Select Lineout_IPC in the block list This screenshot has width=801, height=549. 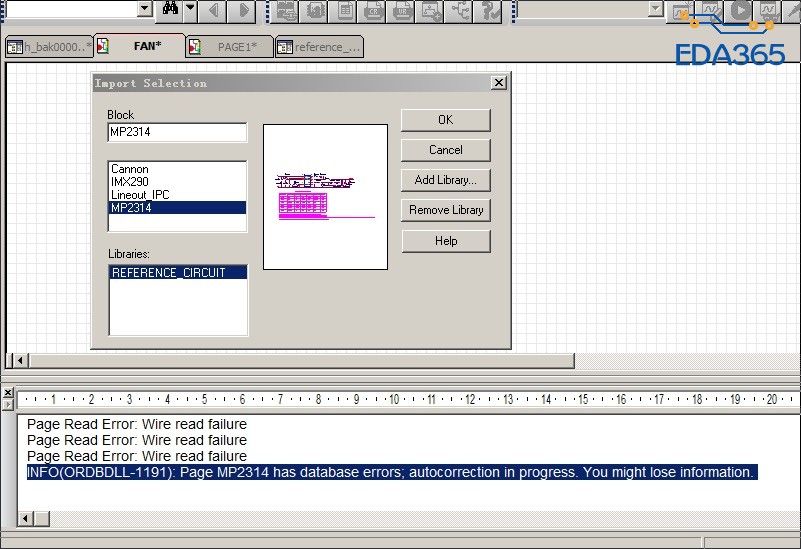click(x=177, y=195)
